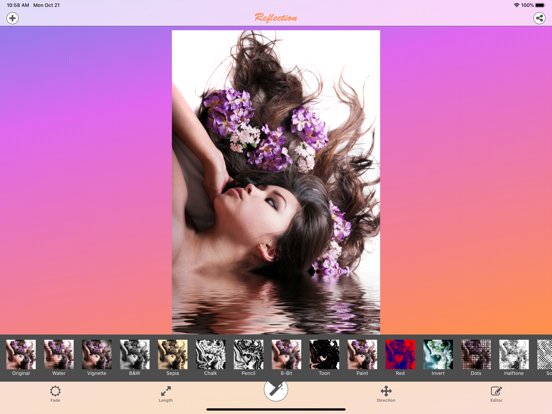Tap the magic wand effects button

pyautogui.click(x=276, y=390)
